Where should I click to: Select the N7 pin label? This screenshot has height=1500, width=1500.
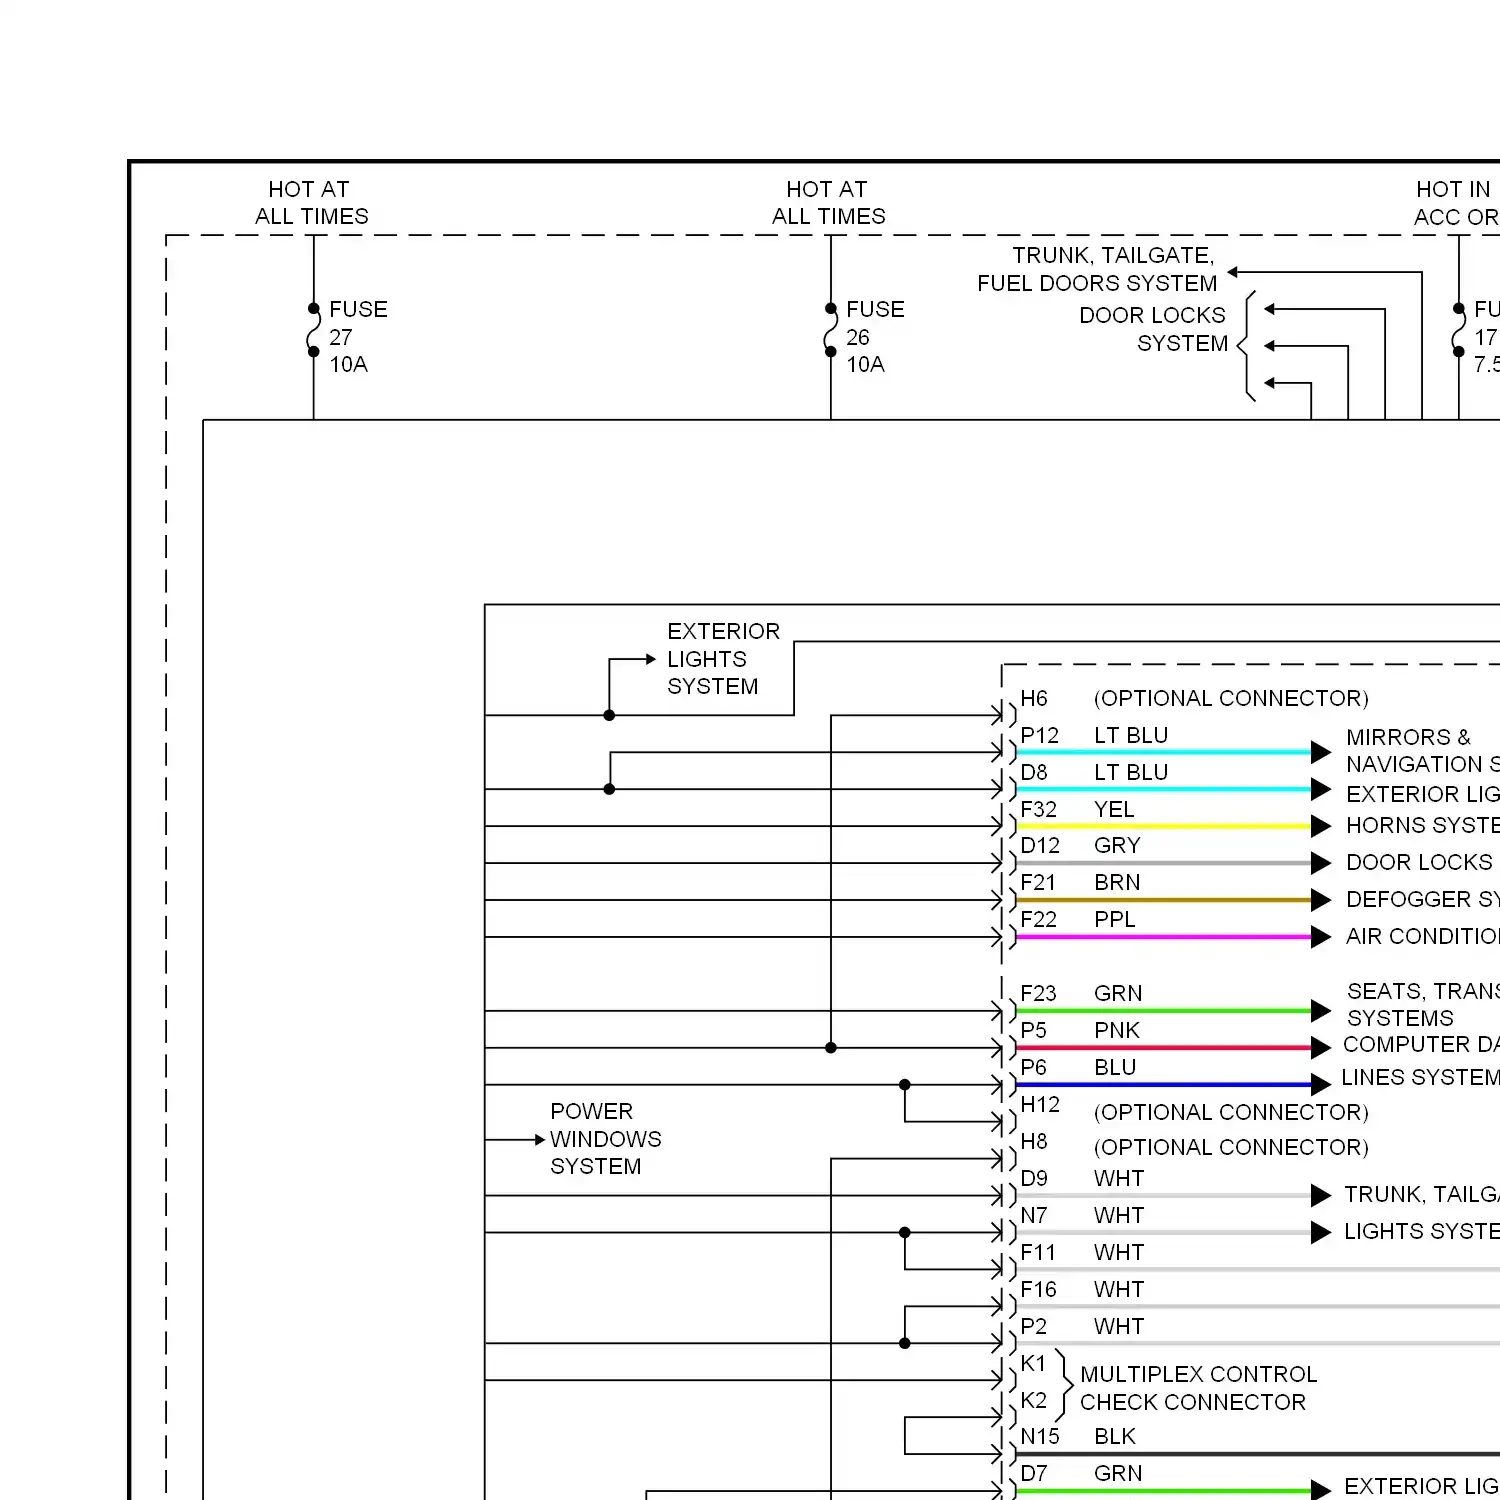click(x=1034, y=1215)
